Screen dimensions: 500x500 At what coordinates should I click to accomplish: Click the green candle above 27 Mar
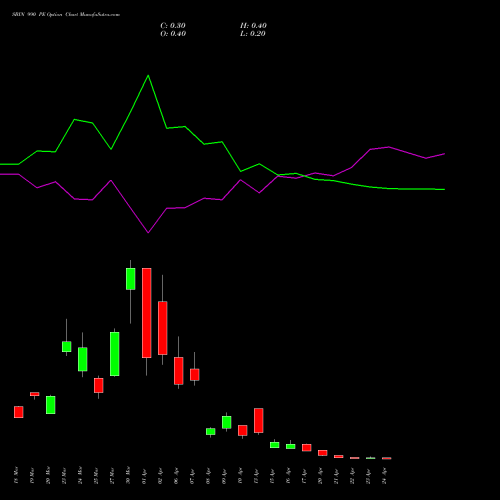tap(115, 354)
